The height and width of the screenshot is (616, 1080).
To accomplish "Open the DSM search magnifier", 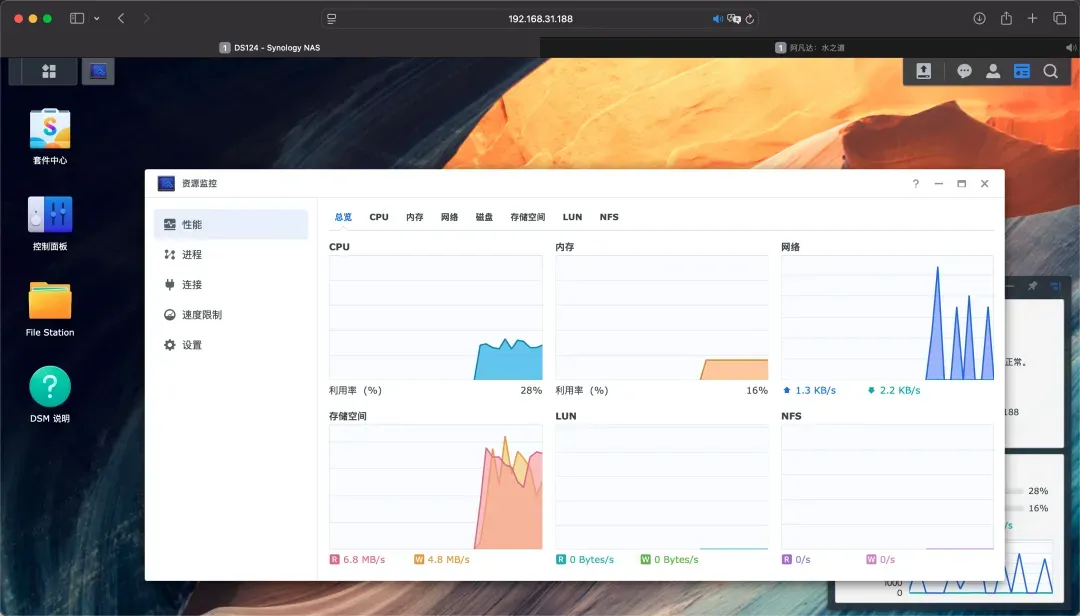I will click(1050, 71).
